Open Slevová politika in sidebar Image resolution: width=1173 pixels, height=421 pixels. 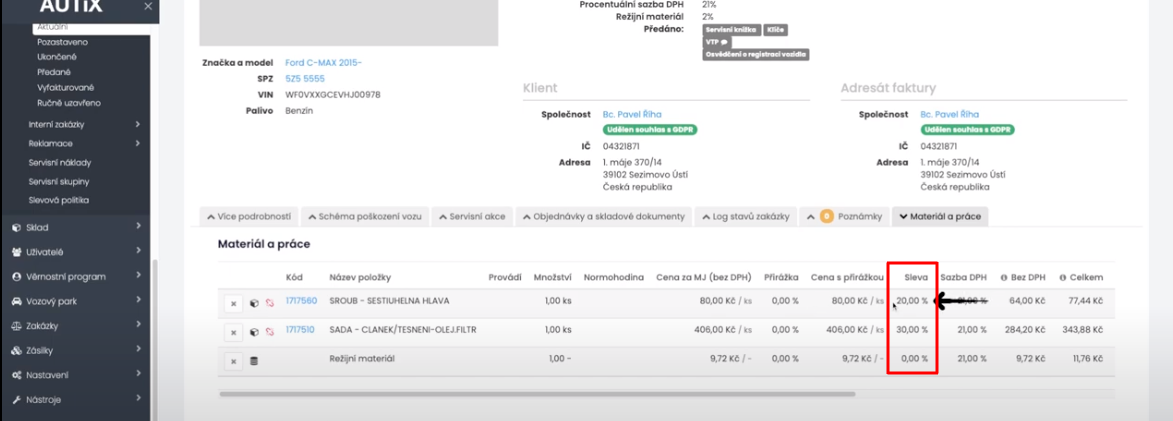point(59,200)
